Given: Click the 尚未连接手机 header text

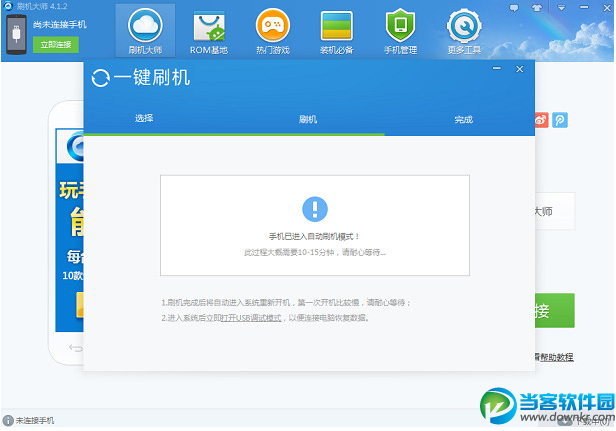Looking at the screenshot, I should (x=60, y=24).
